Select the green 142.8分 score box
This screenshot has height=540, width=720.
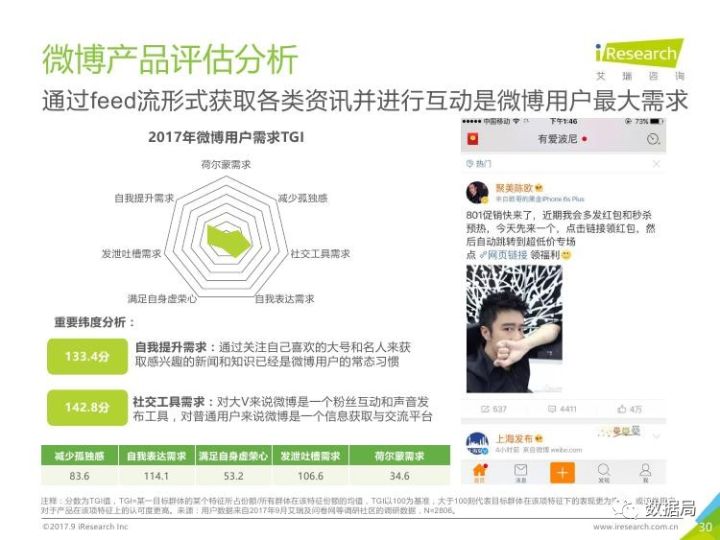tap(87, 407)
